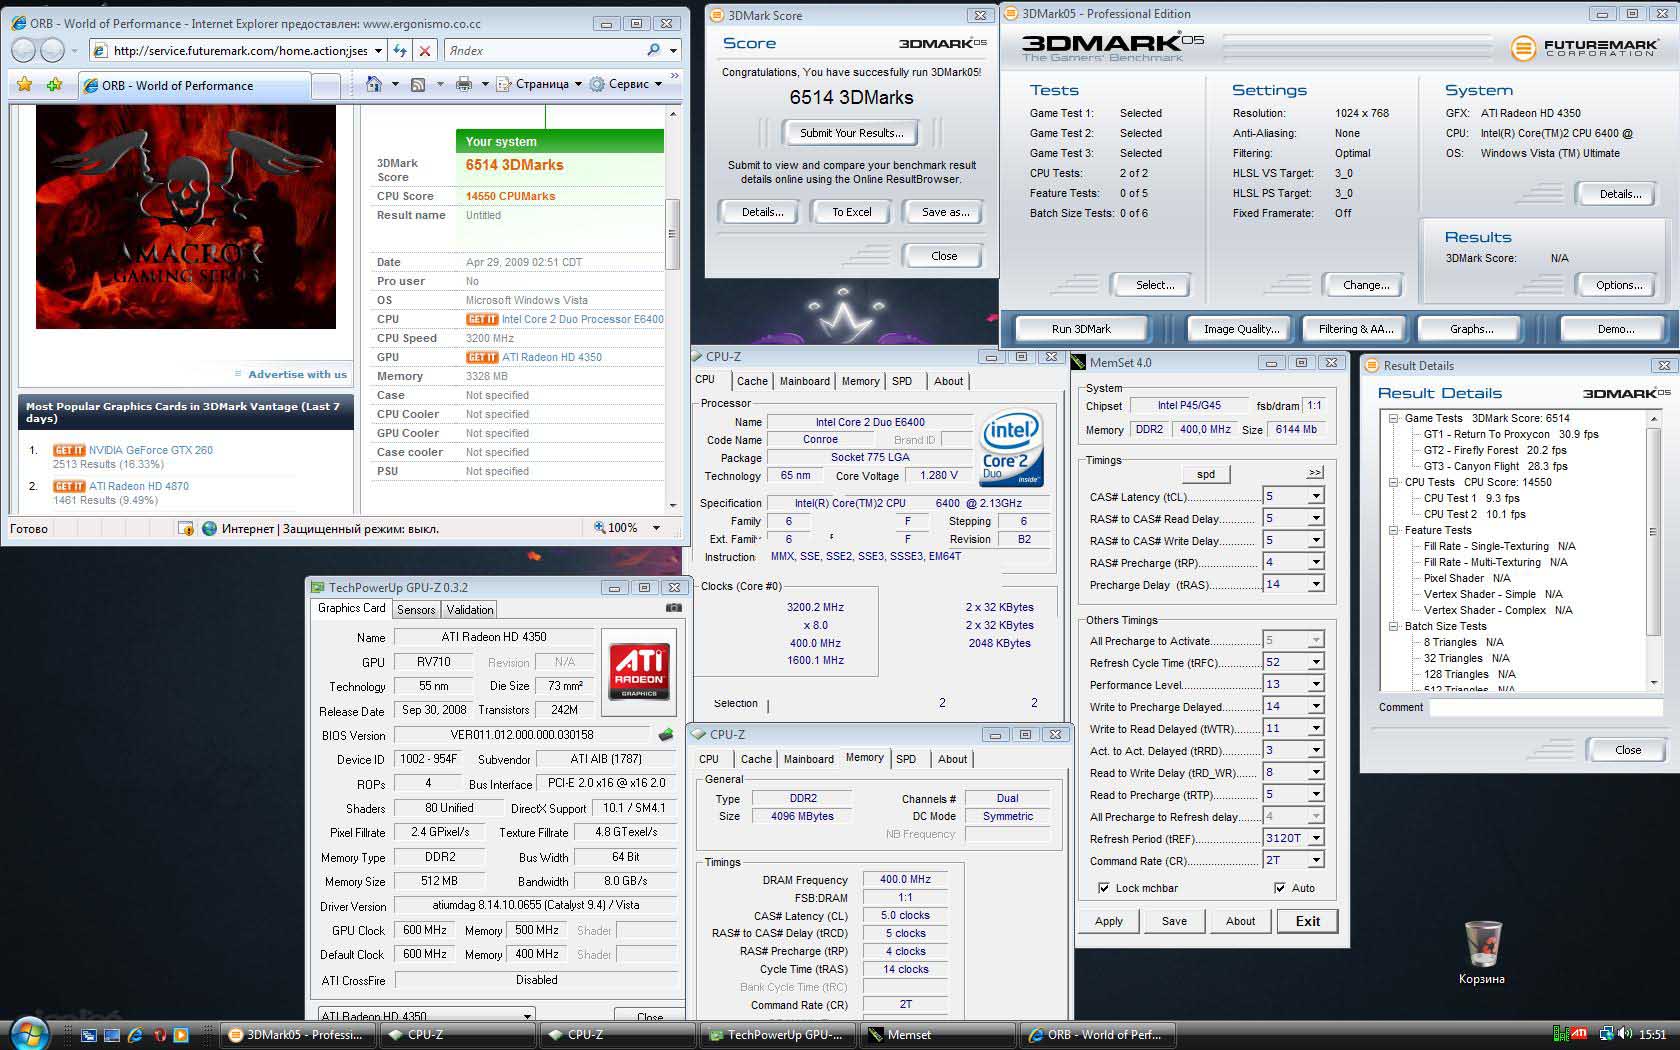1680x1050 pixels.
Task: Click the Add to Favorites green plus star
Action: click(54, 85)
